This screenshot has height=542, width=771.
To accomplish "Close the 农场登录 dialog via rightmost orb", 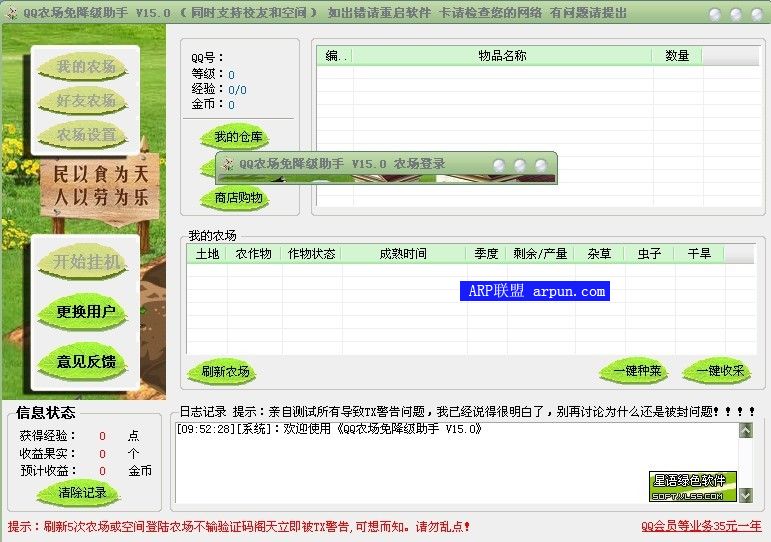I will click(541, 165).
